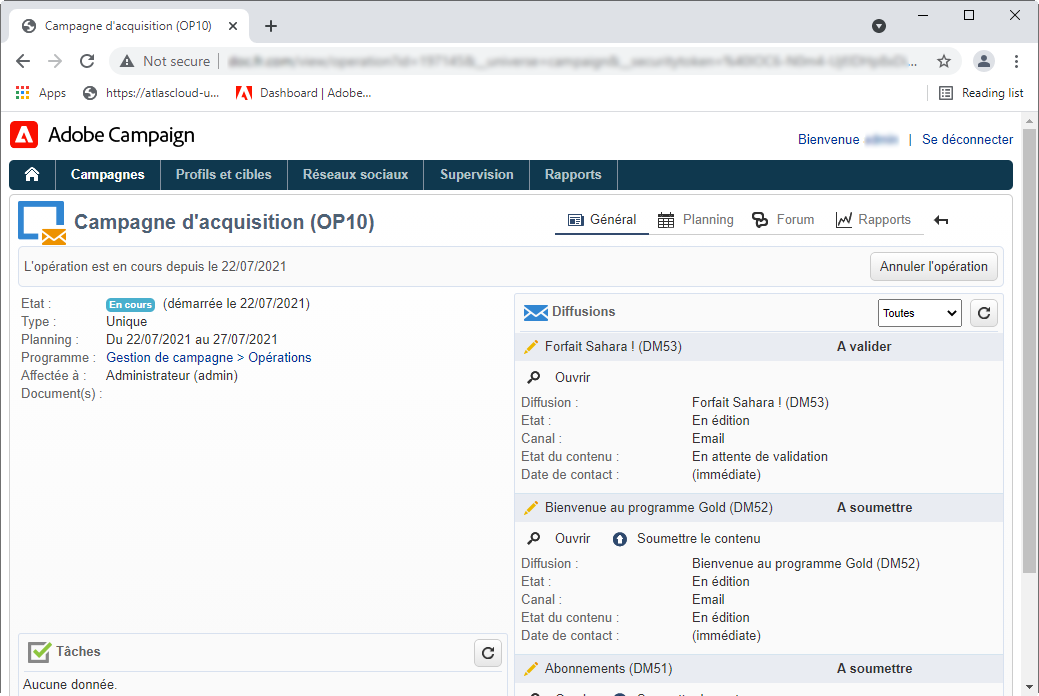Viewport: 1039px width, 696px height.
Task: Click the A valider status text
Action: click(863, 347)
